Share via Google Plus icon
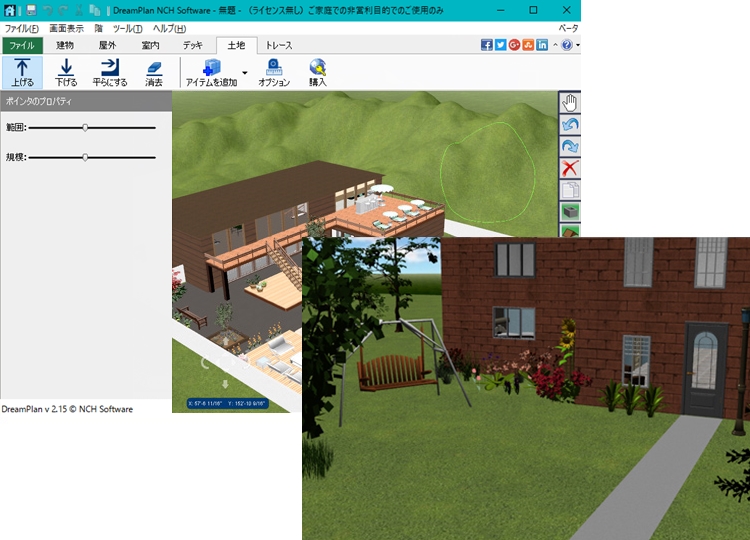 pos(514,45)
